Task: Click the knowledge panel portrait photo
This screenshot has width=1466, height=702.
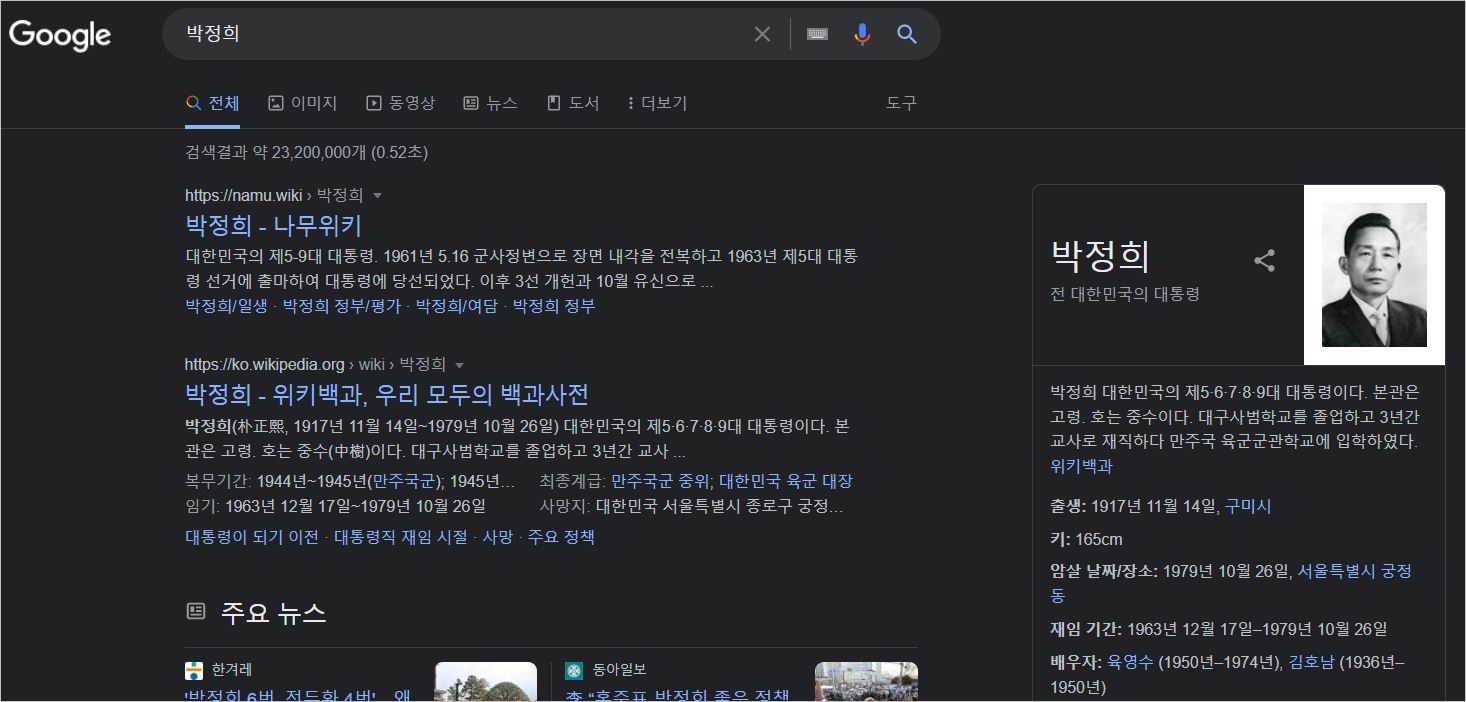Action: point(1374,275)
